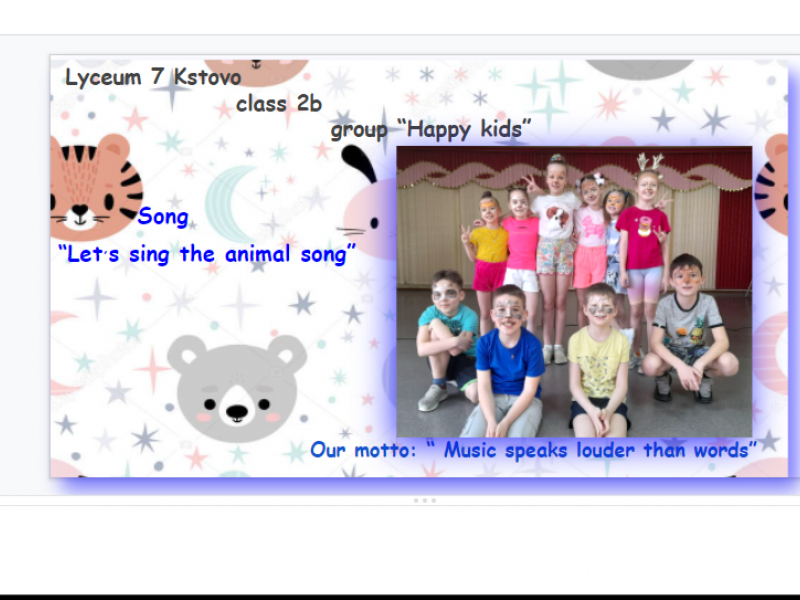
Task: Click the "class 2b" text box
Action: pyautogui.click(x=279, y=104)
